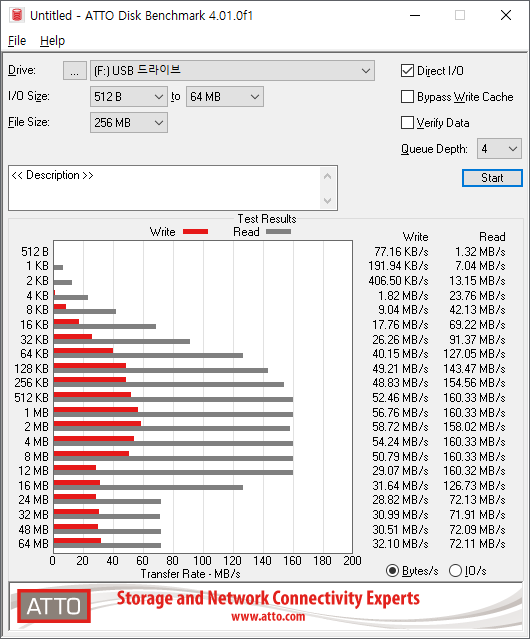The width and height of the screenshot is (530, 639).
Task: Click the 58.72 MB/s write value
Action: tap(400, 427)
